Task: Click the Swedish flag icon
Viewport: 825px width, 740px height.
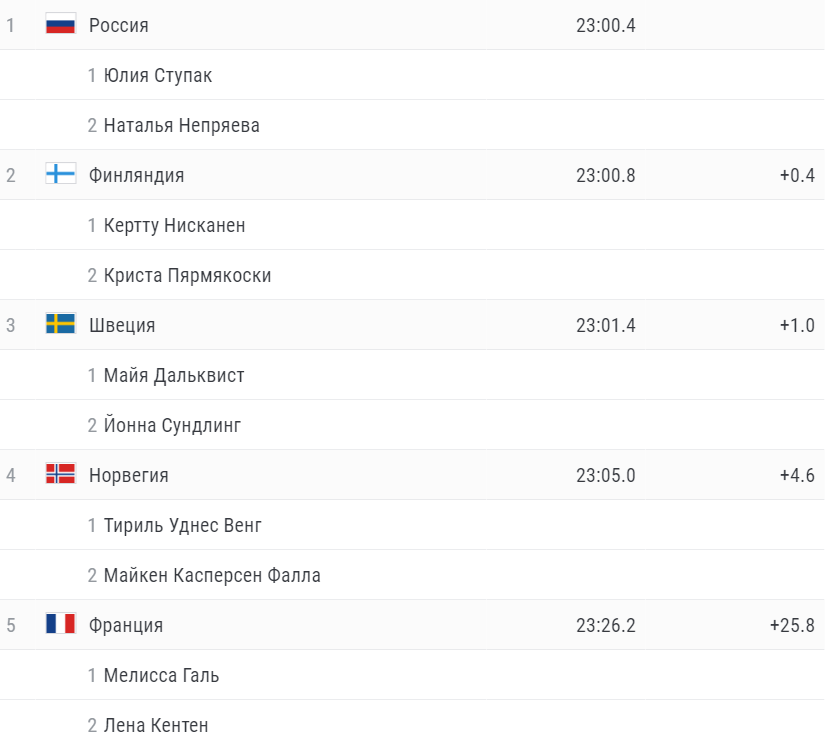Action: pos(61,324)
